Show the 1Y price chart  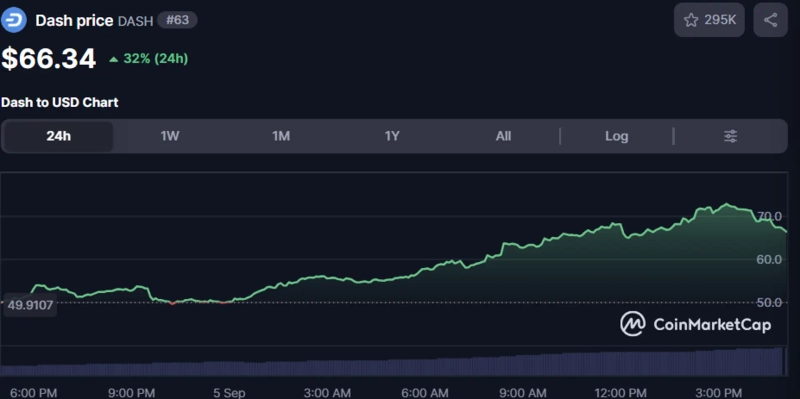392,136
